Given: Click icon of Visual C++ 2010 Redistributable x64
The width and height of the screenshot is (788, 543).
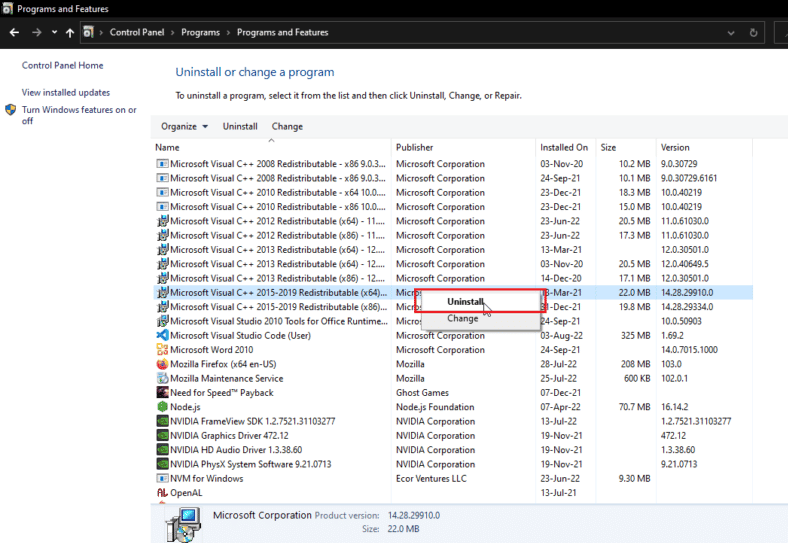Looking at the screenshot, I should pyautogui.click(x=162, y=193).
